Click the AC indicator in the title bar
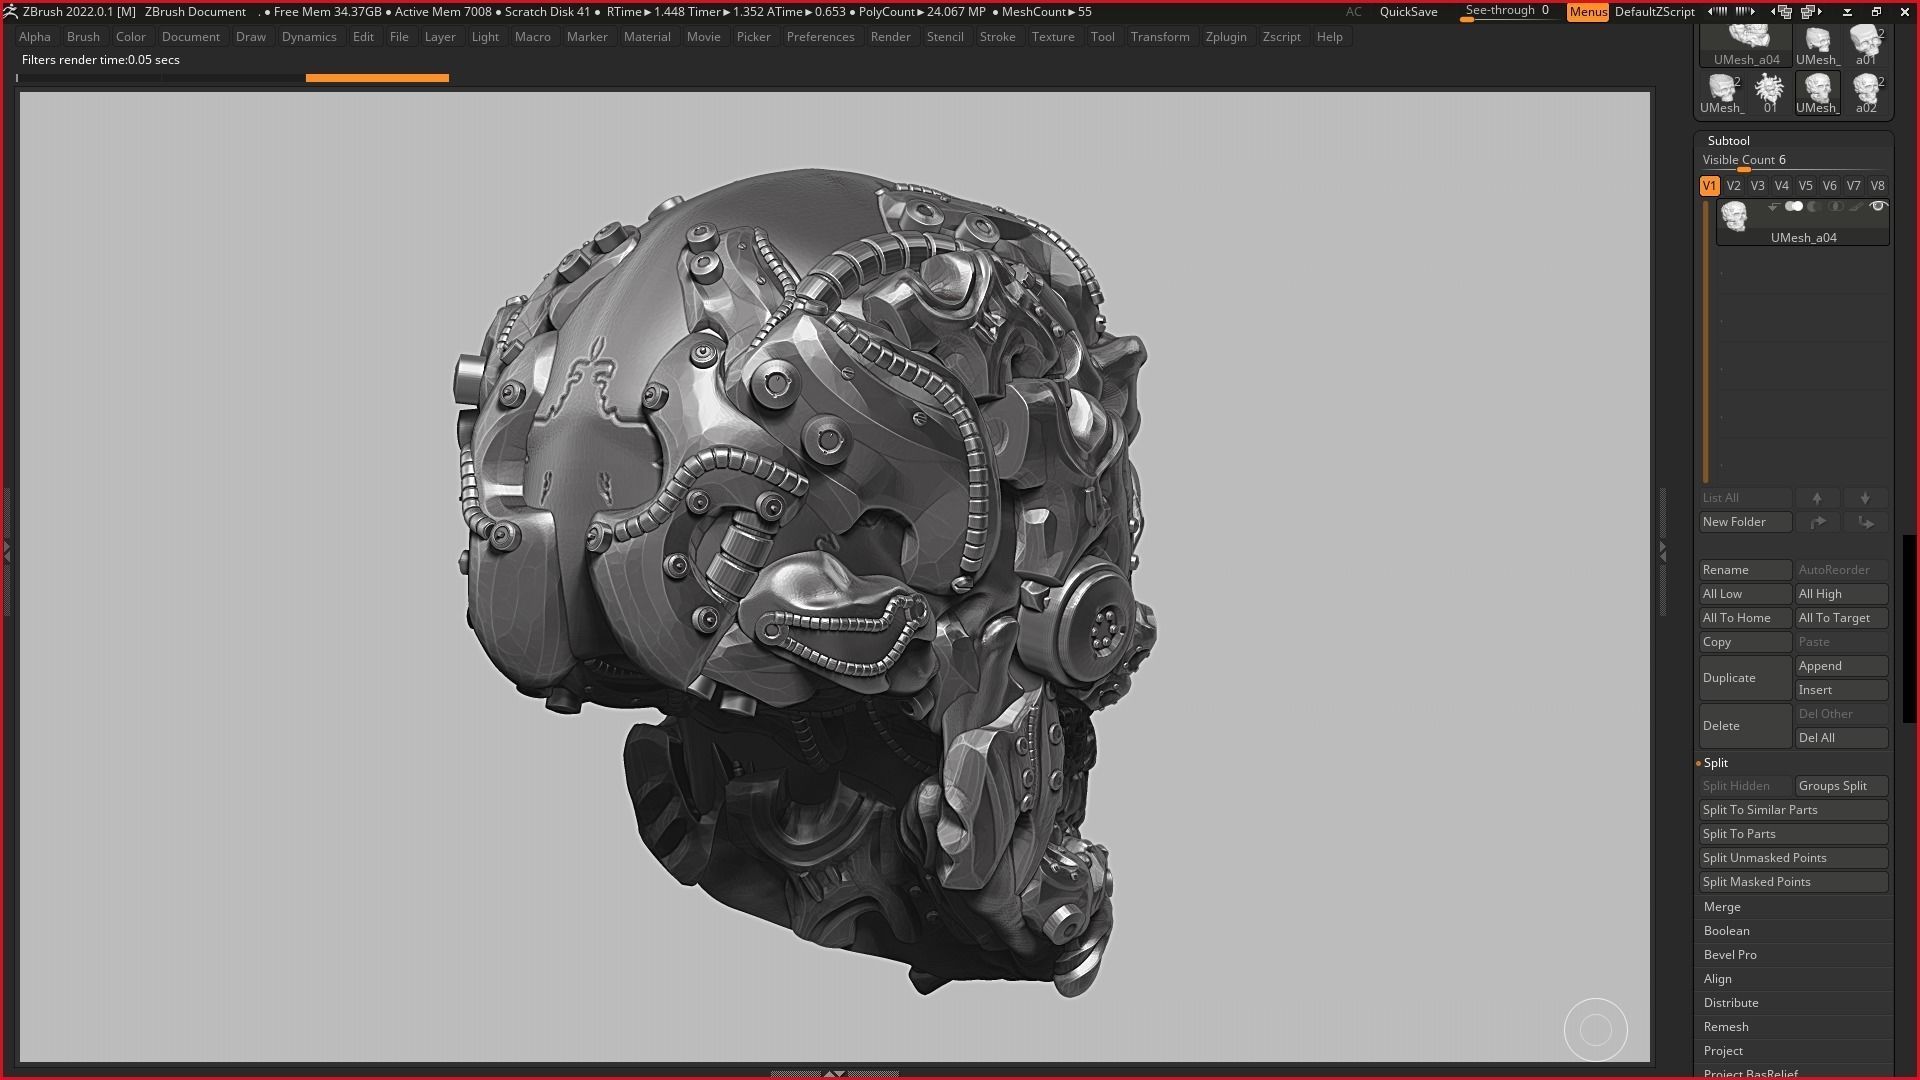 click(1353, 12)
